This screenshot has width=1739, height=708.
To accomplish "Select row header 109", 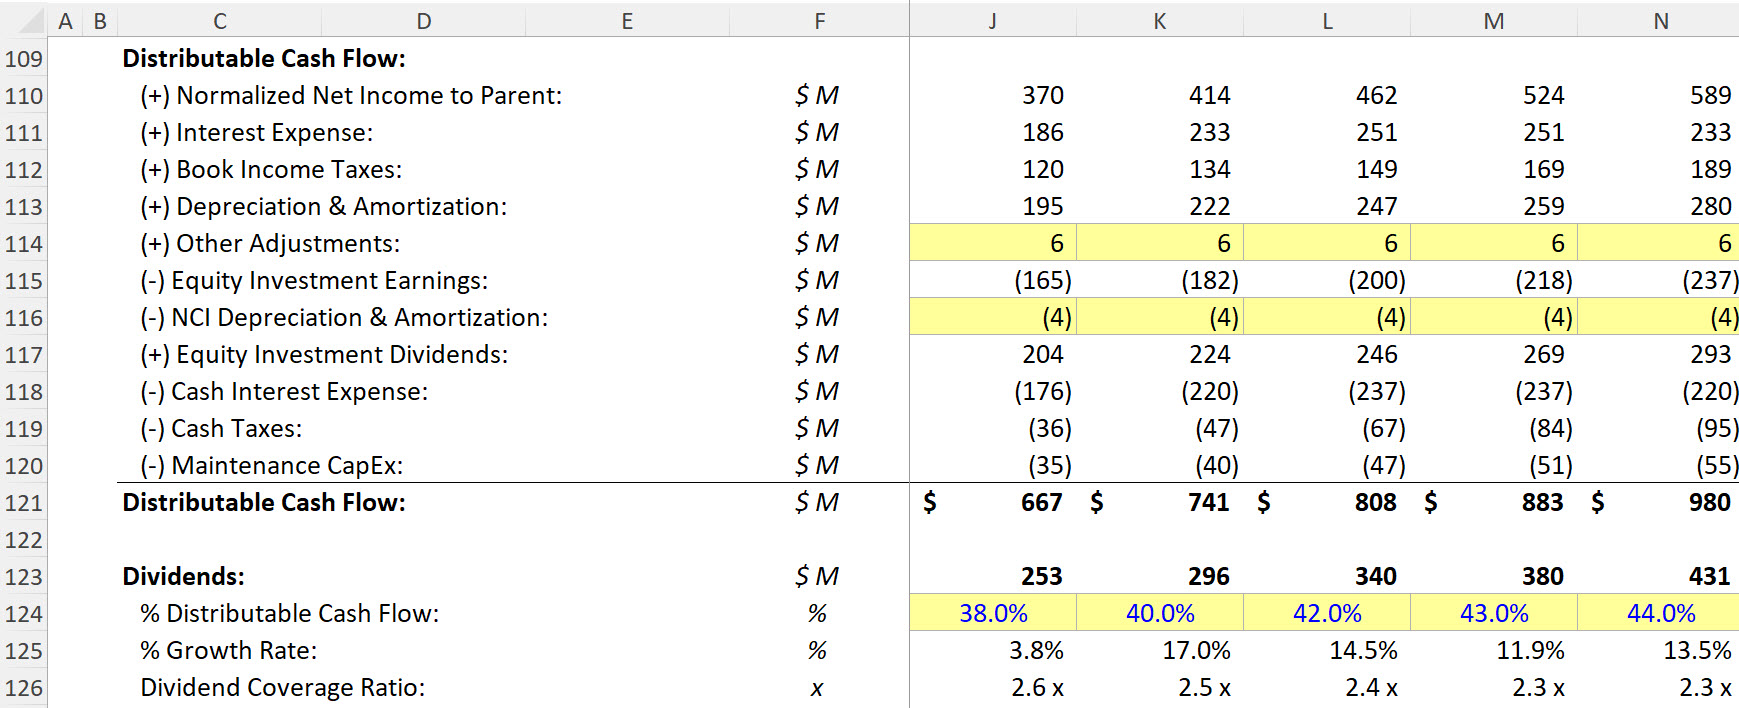I will (x=24, y=59).
